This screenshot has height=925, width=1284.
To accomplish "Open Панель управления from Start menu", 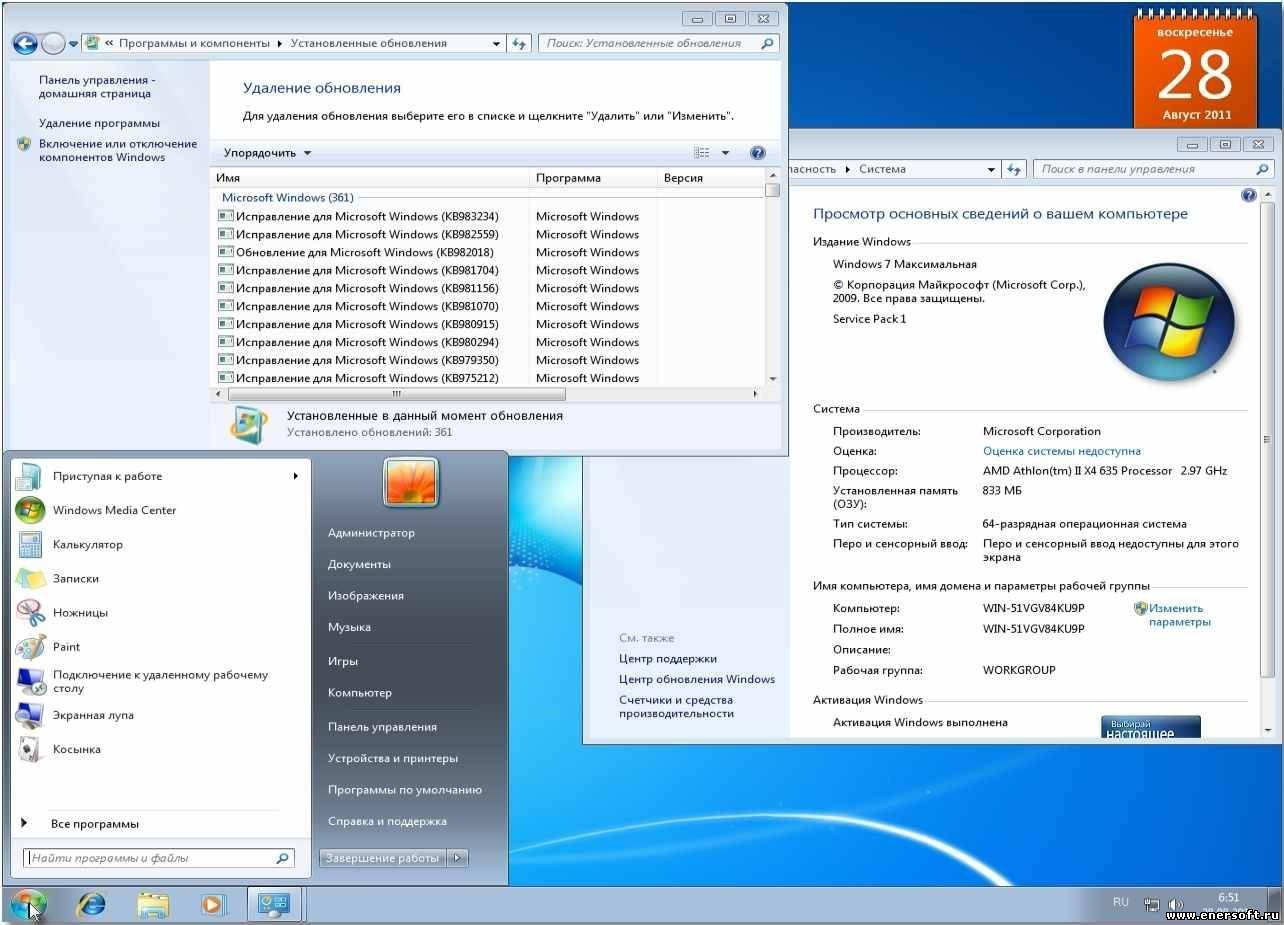I will coord(382,727).
